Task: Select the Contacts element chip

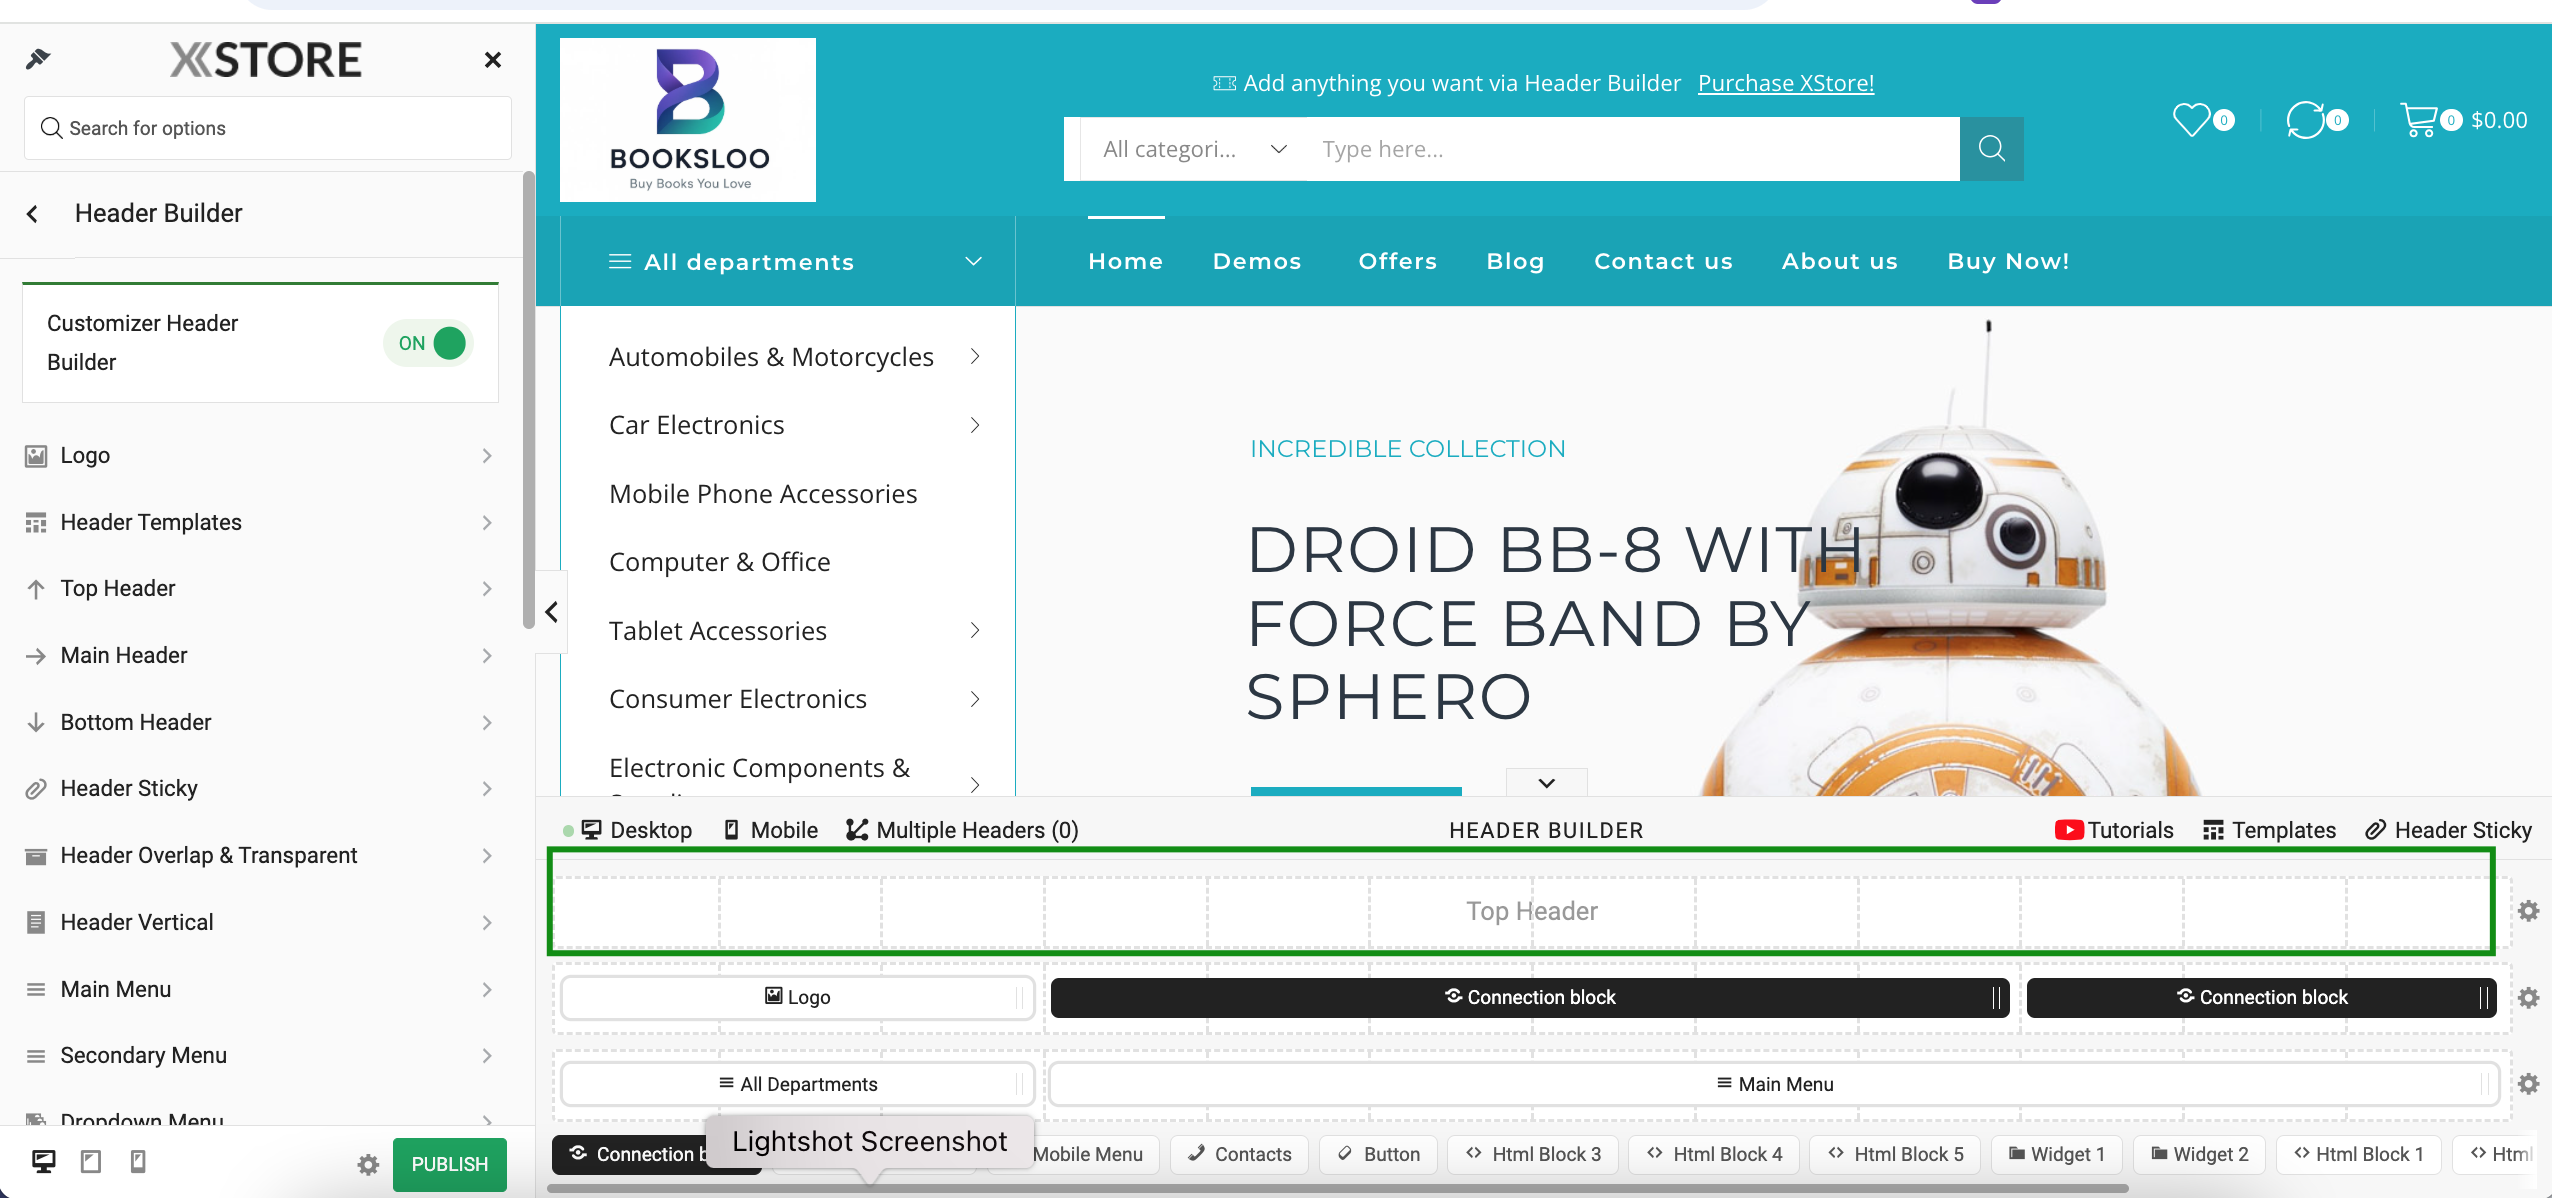Action: click(1240, 1154)
